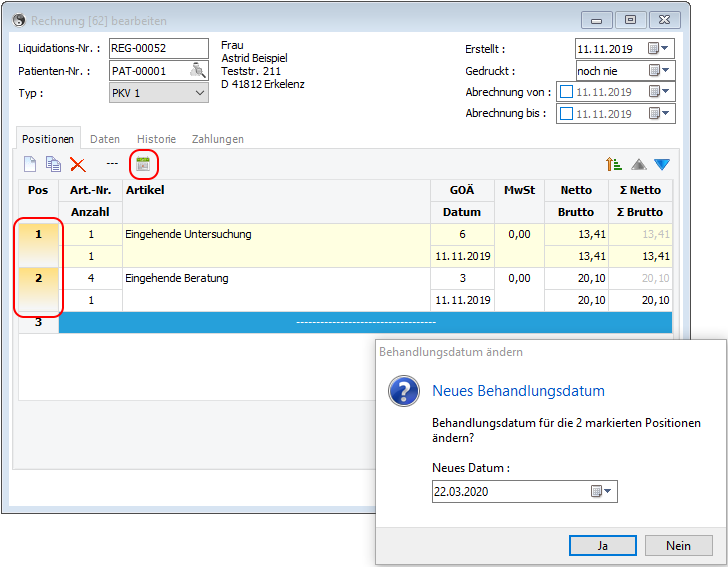
Task: Open the Abrechnung bis calendar dropdown
Action: click(x=659, y=113)
